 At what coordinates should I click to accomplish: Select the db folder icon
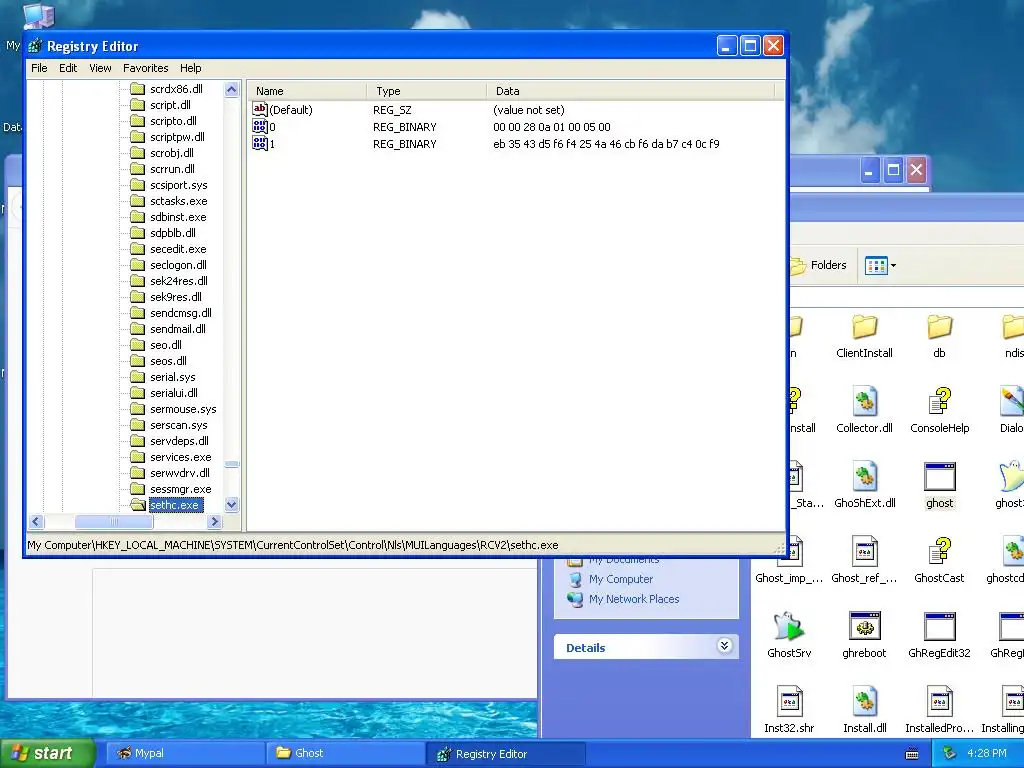point(939,327)
